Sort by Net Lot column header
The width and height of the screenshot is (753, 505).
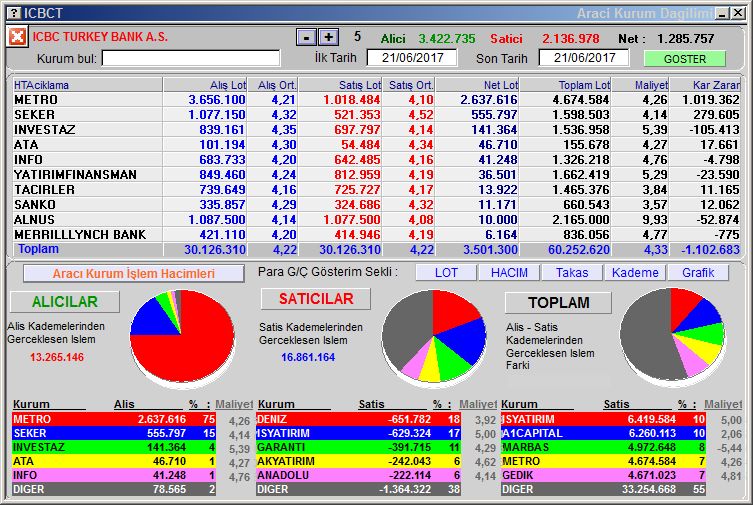pos(477,85)
